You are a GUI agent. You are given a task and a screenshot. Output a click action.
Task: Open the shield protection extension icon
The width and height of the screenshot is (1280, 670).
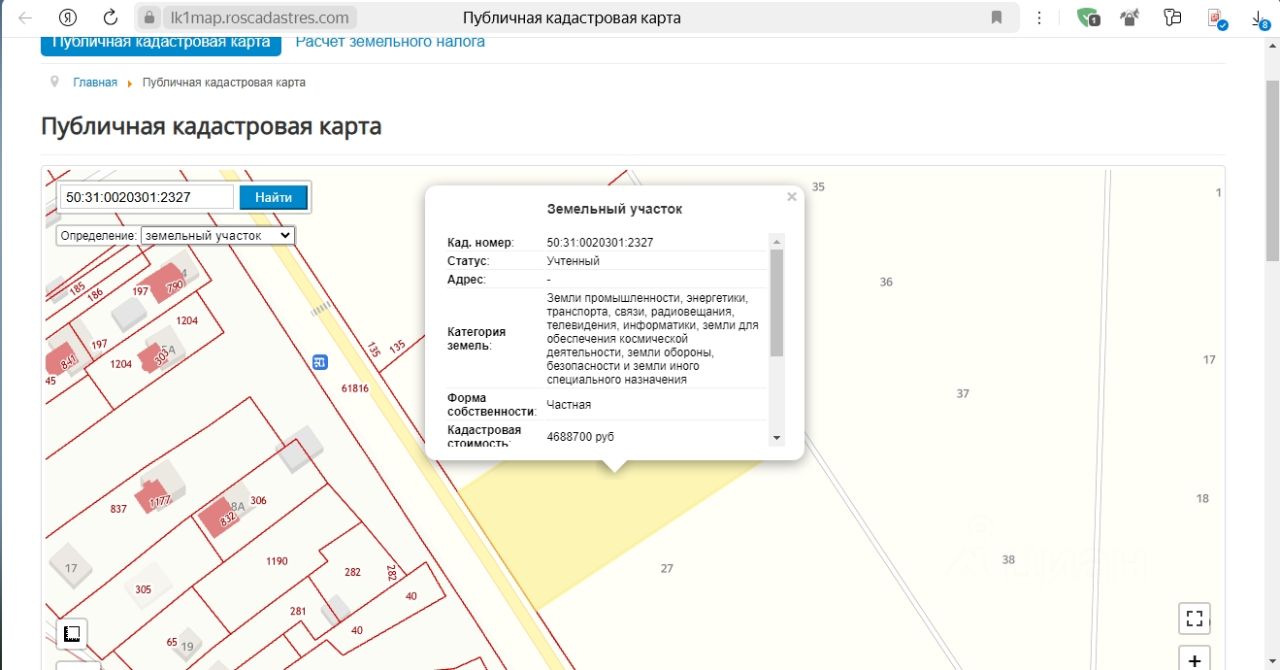pos(1088,18)
